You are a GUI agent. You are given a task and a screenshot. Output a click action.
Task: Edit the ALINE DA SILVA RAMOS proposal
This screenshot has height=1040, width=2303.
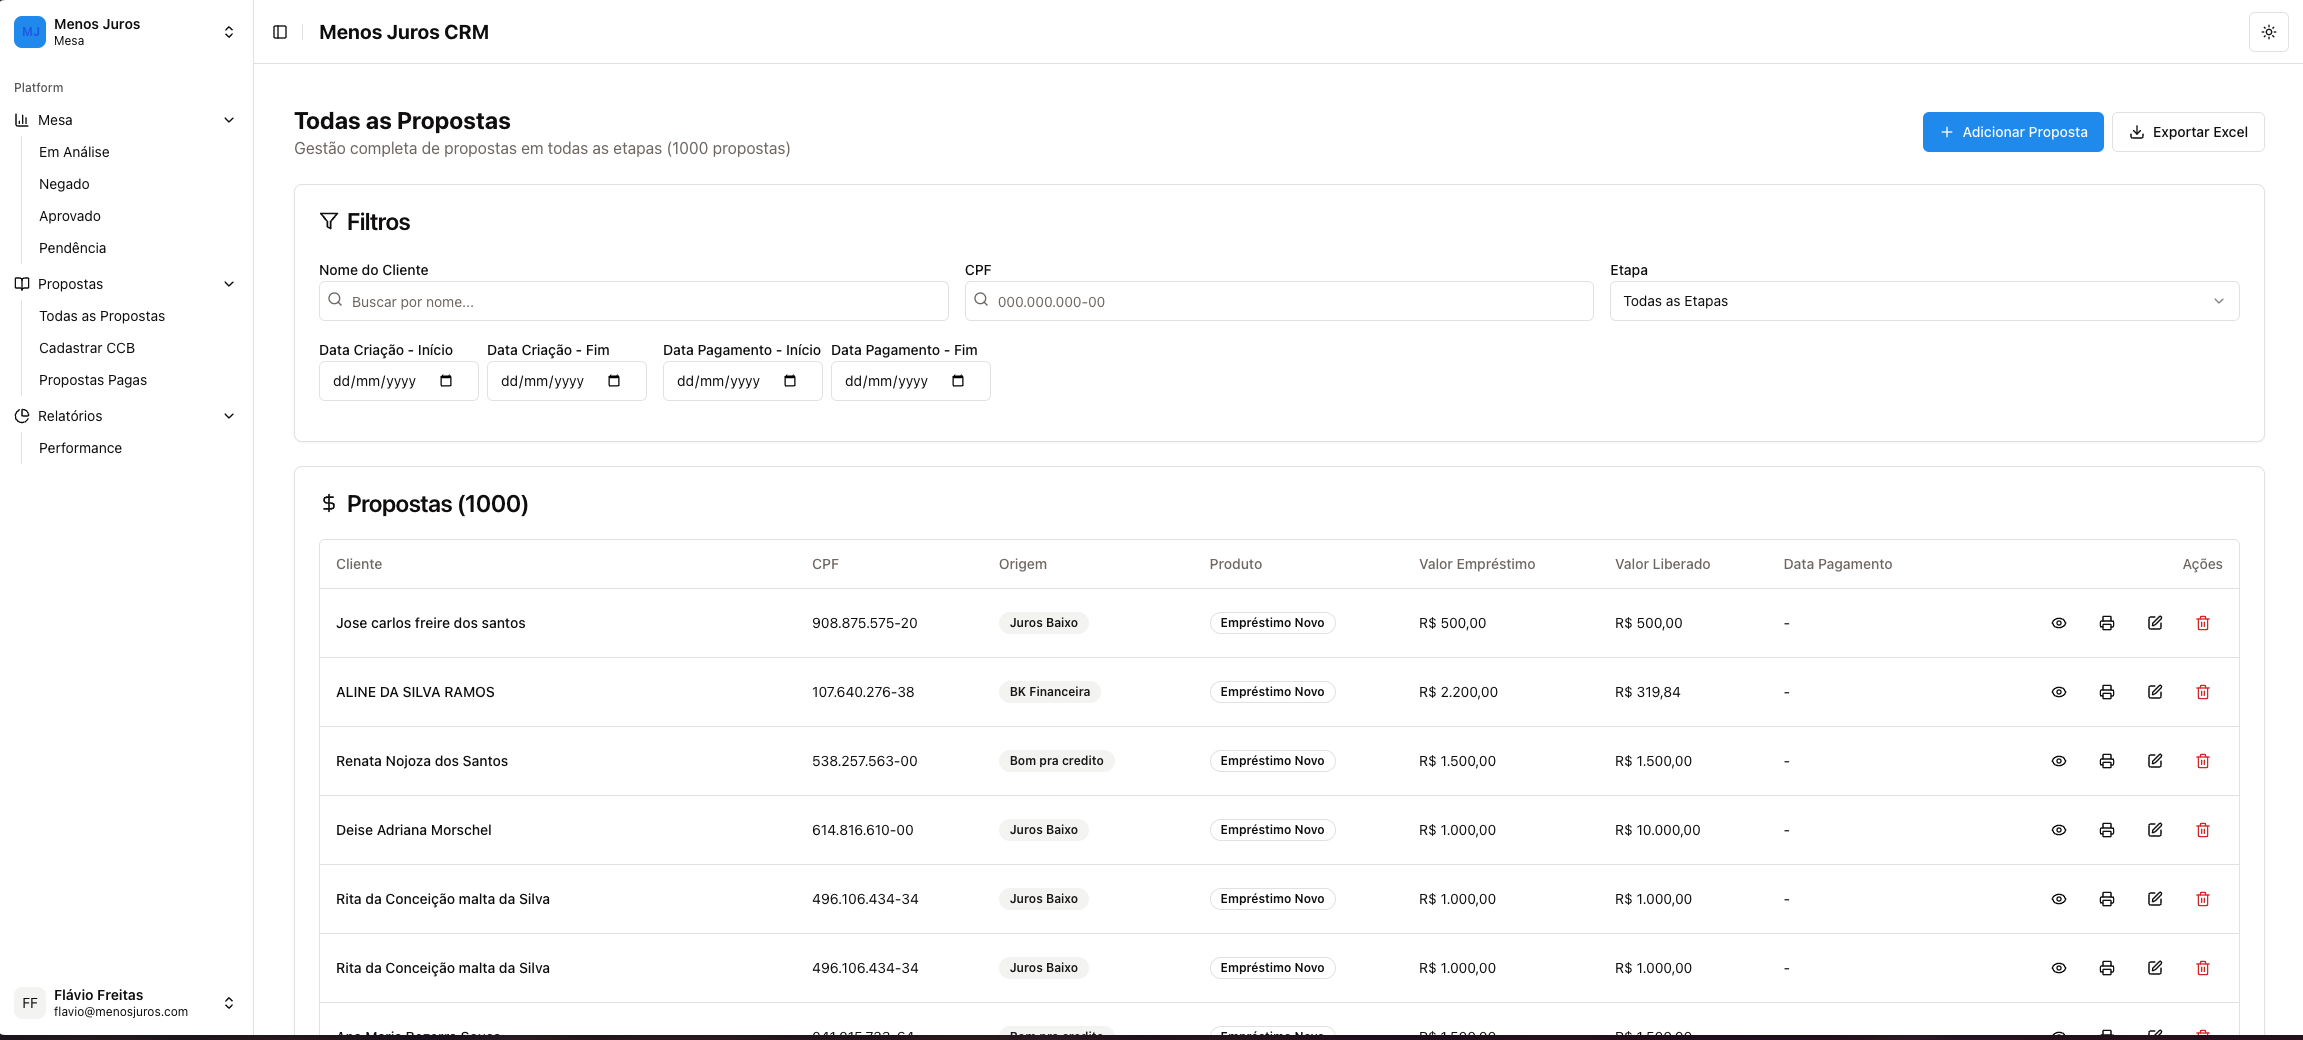pos(2155,692)
